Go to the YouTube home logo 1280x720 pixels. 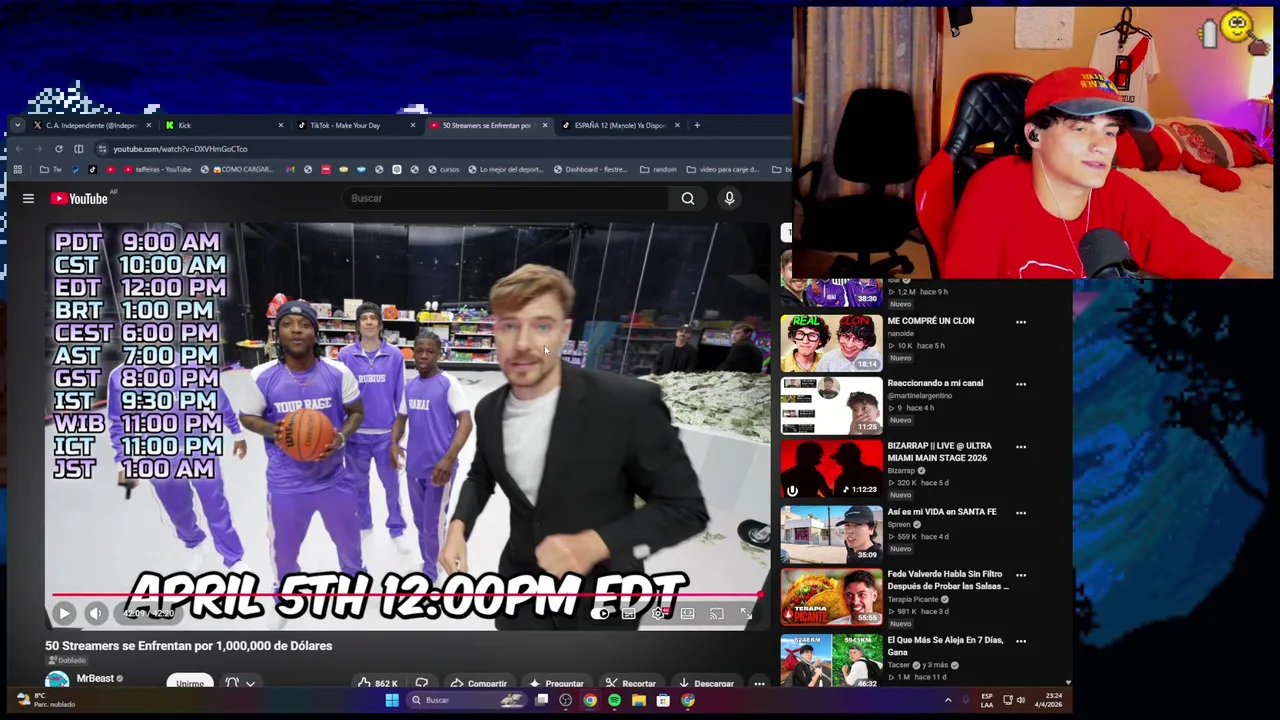point(79,198)
